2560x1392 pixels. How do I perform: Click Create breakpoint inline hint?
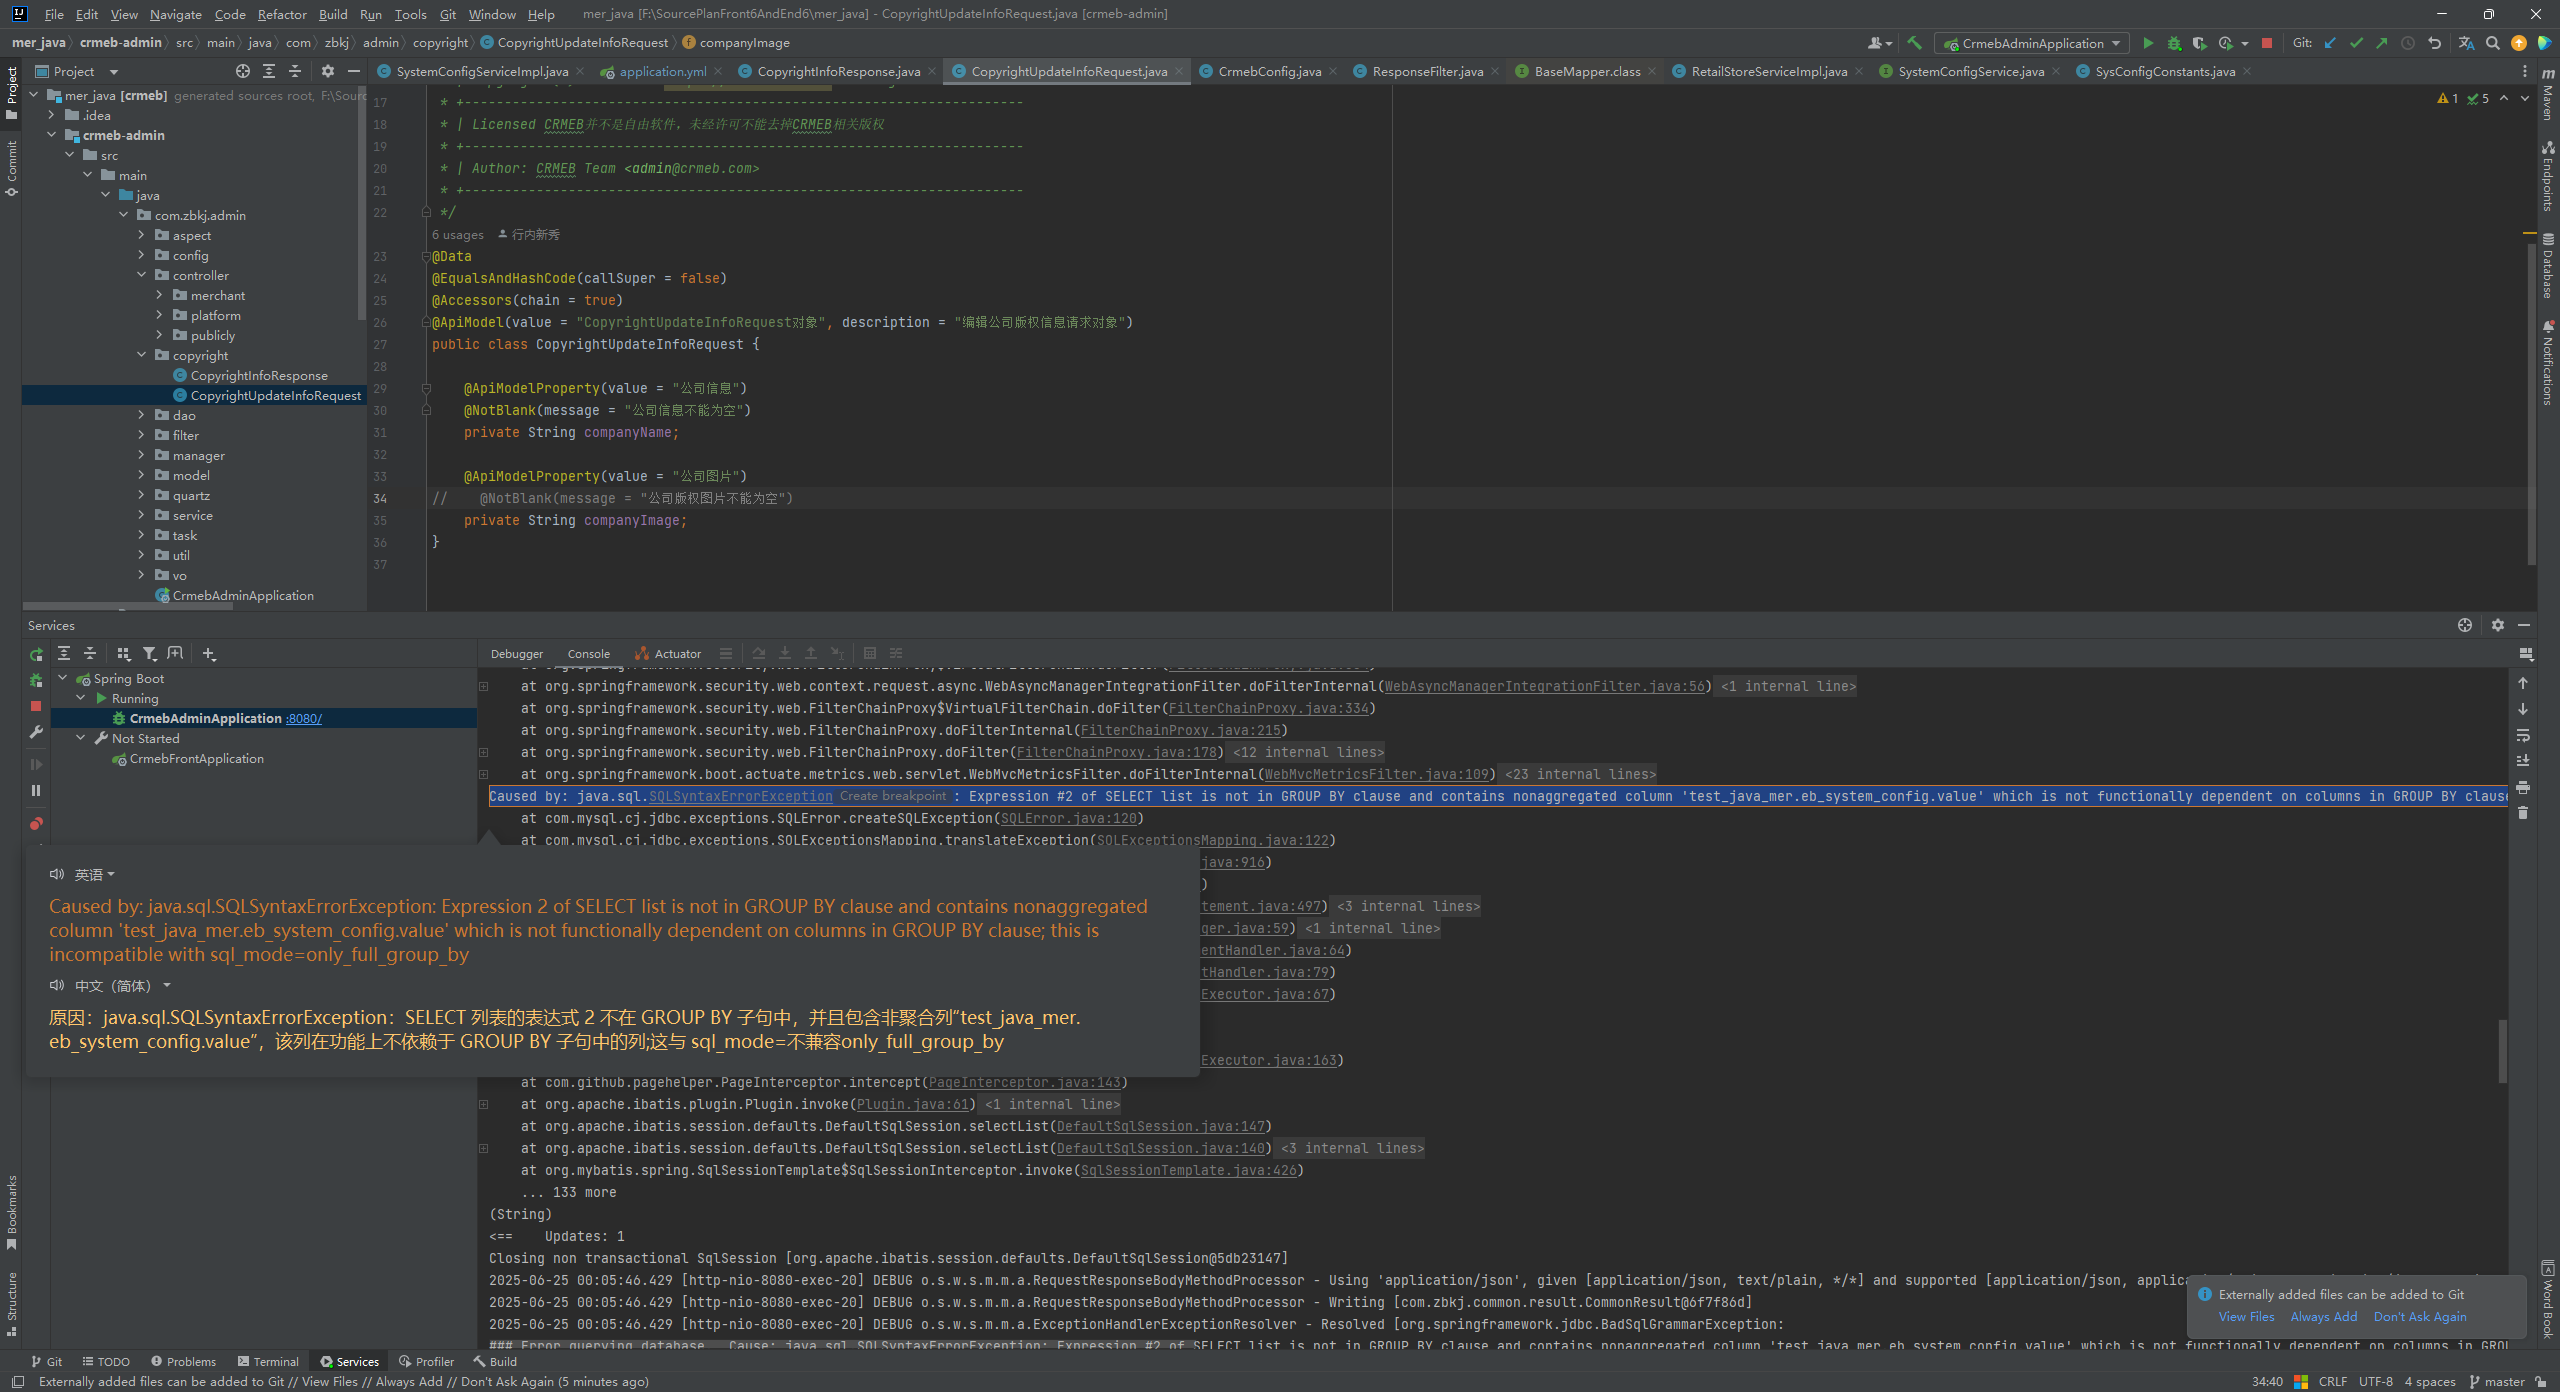point(893,796)
